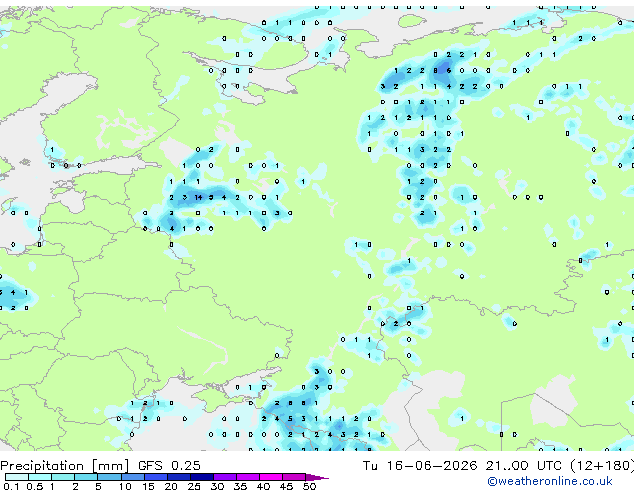Click the "0.1" legend scale label
Image resolution: width=634 pixels, height=490 pixels.
(x=11, y=486)
